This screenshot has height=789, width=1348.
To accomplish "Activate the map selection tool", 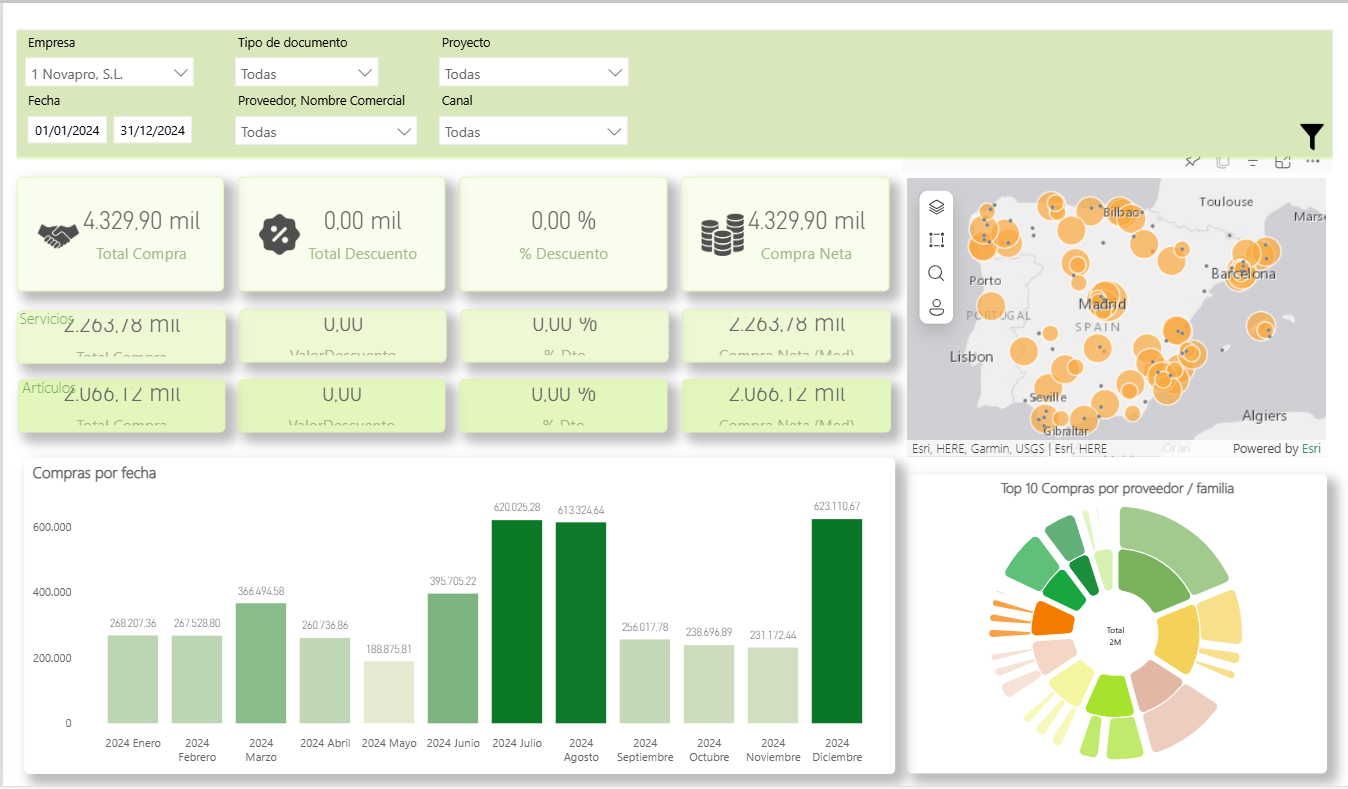I will [936, 240].
